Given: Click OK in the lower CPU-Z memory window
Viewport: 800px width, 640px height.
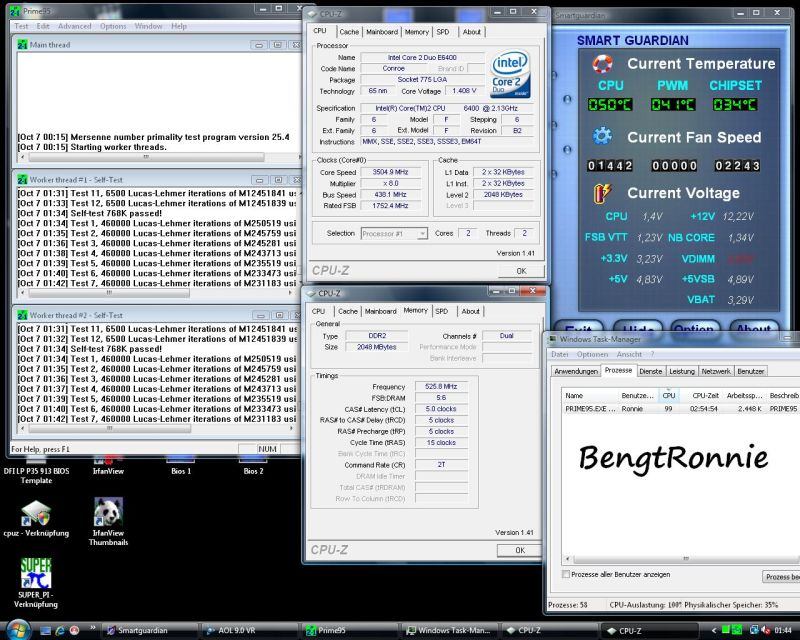Looking at the screenshot, I should 520,550.
